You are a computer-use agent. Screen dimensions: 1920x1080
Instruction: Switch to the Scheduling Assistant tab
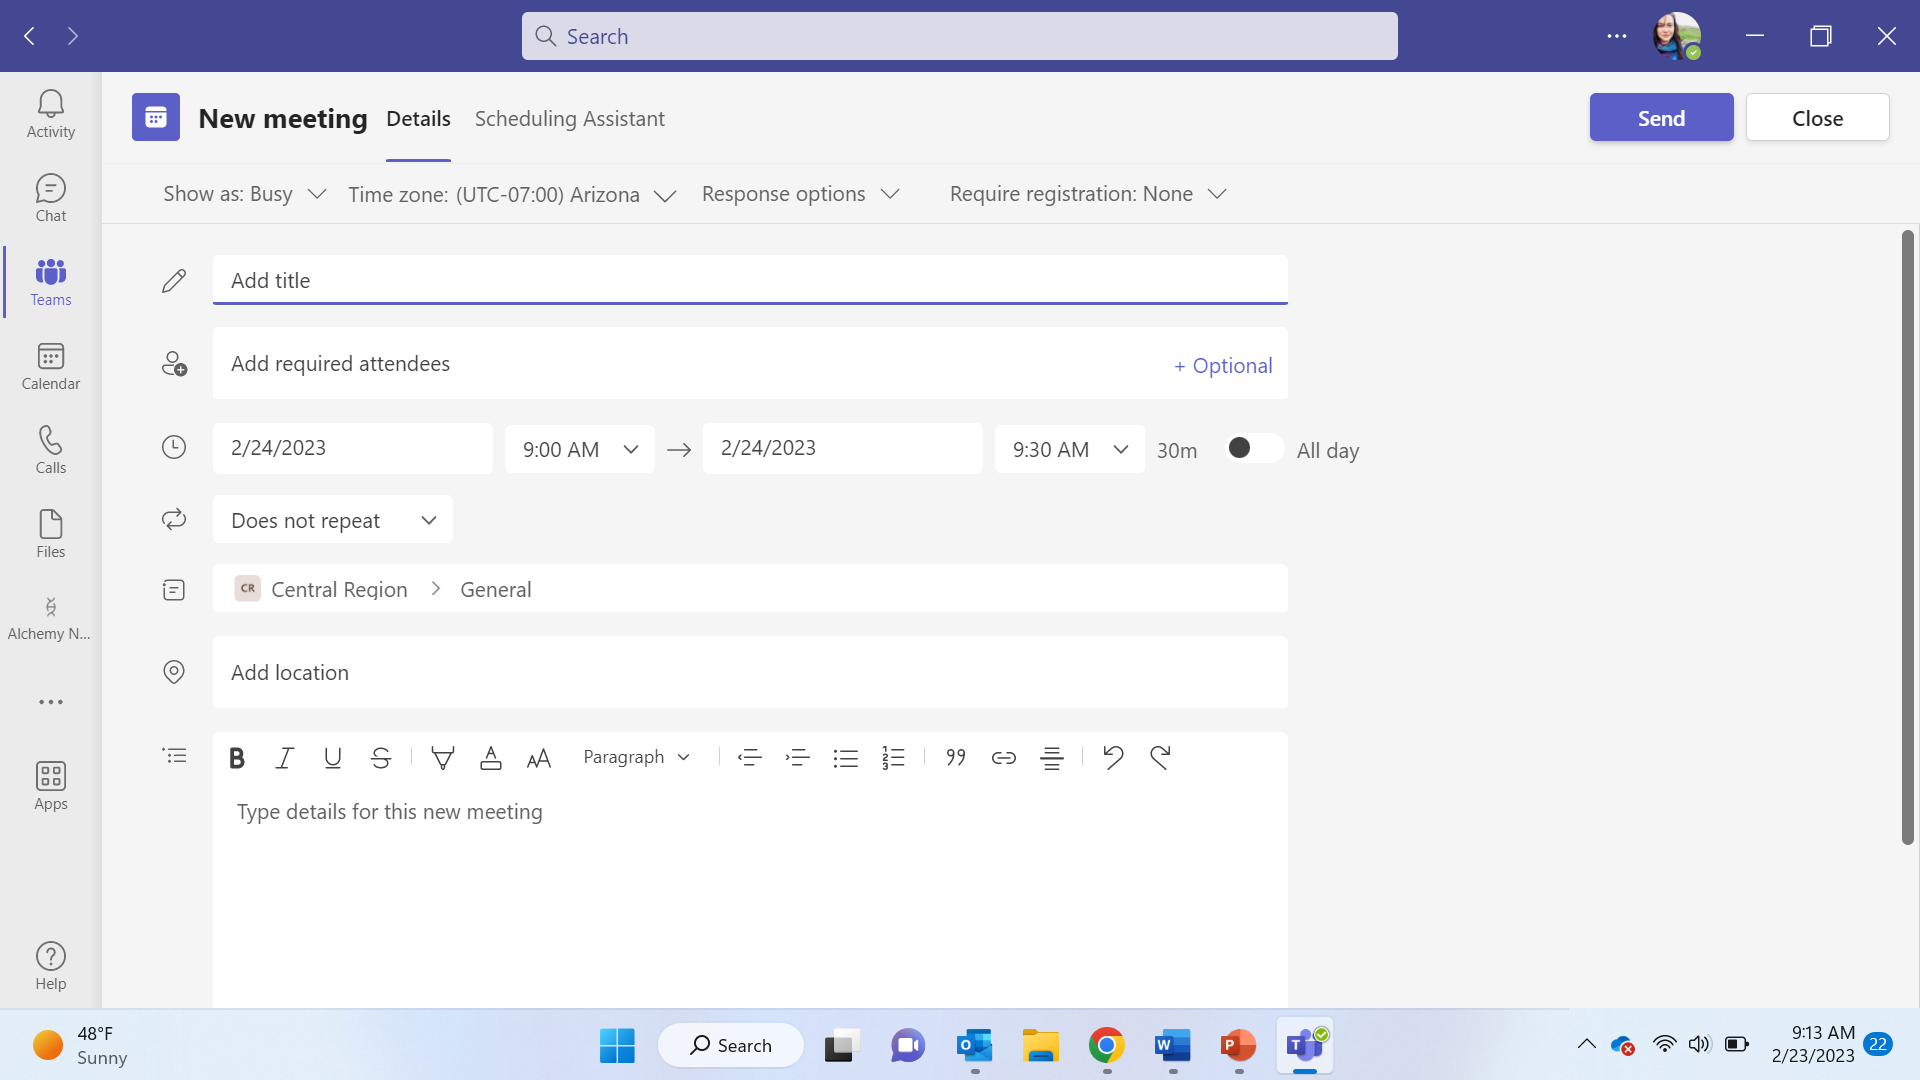click(569, 118)
